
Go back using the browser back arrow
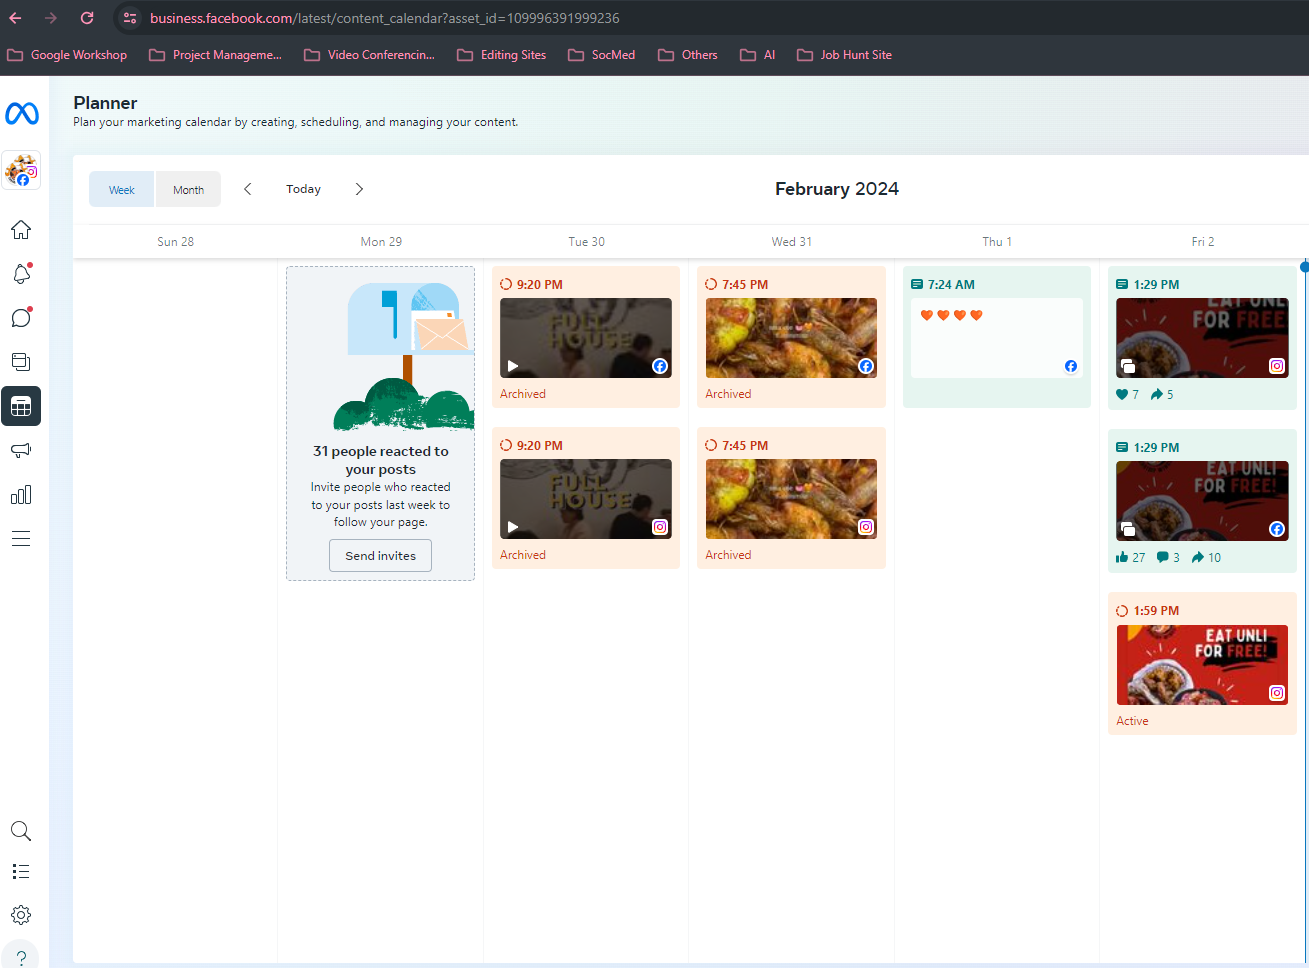point(15,18)
